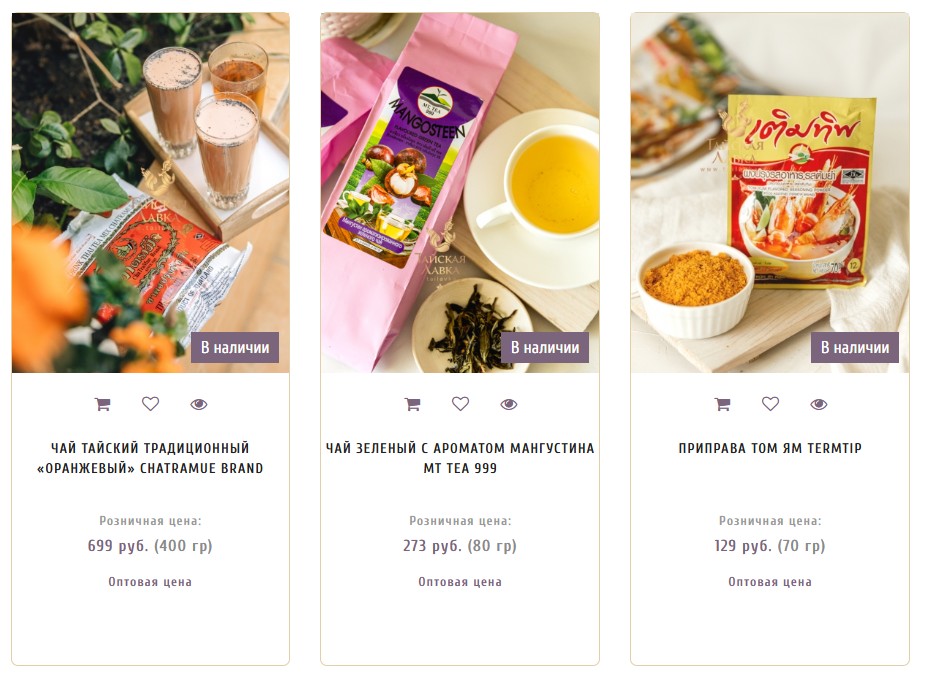
Task: Favorite the Chatramue tea with heart icon
Action: click(x=151, y=404)
